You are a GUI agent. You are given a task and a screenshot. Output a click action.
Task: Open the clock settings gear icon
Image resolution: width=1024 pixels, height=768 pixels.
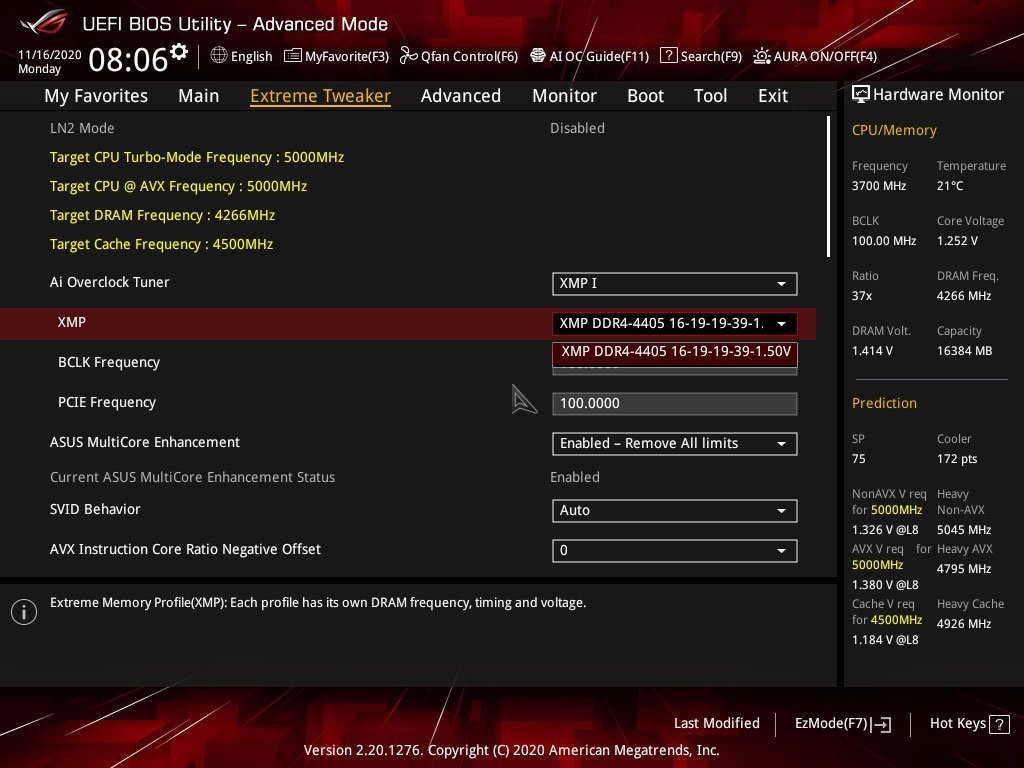pos(179,52)
